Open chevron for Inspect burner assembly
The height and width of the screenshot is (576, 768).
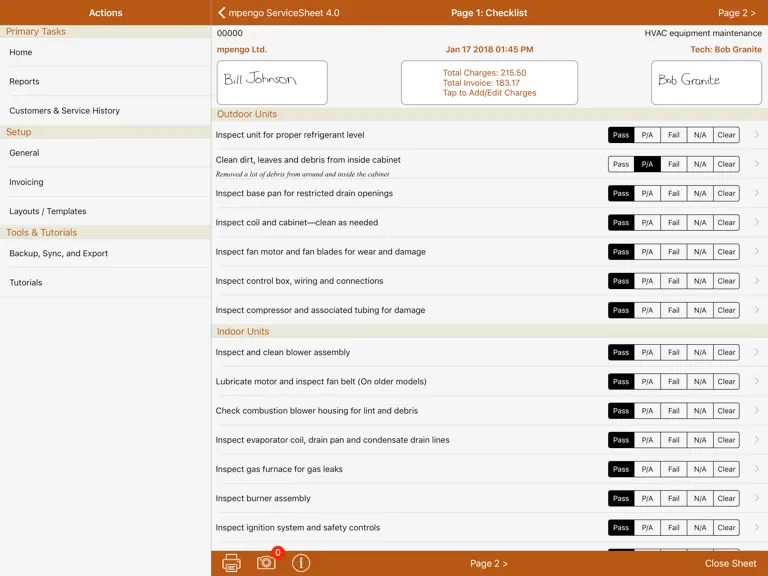click(x=756, y=498)
